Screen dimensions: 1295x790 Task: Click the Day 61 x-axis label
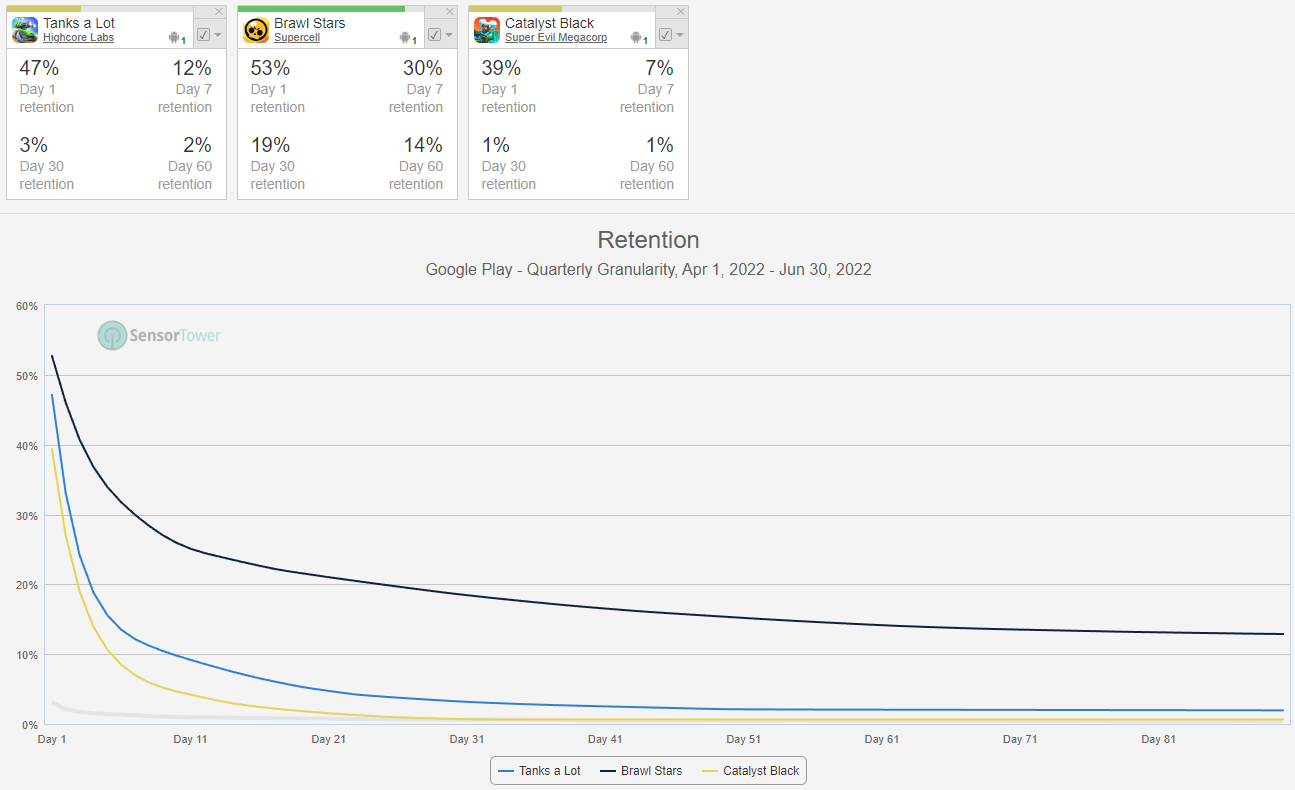pyautogui.click(x=881, y=740)
